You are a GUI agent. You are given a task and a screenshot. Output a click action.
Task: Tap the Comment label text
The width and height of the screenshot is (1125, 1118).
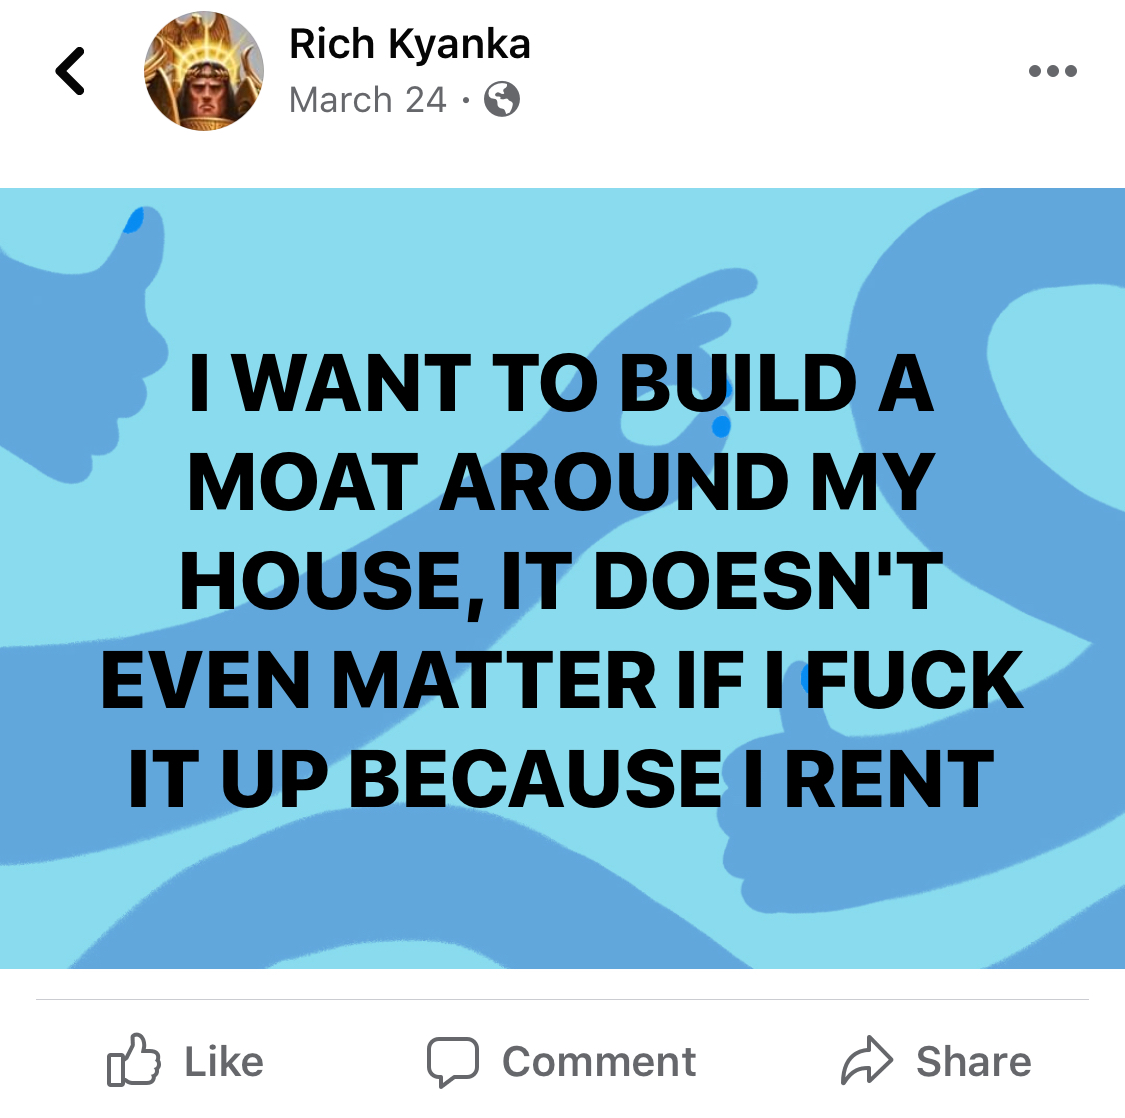[599, 1061]
